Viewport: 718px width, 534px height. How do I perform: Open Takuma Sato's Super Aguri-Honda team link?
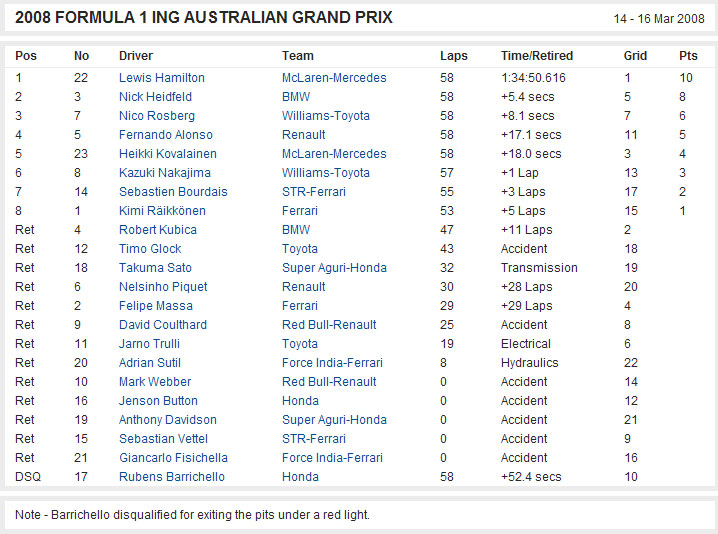[334, 268]
